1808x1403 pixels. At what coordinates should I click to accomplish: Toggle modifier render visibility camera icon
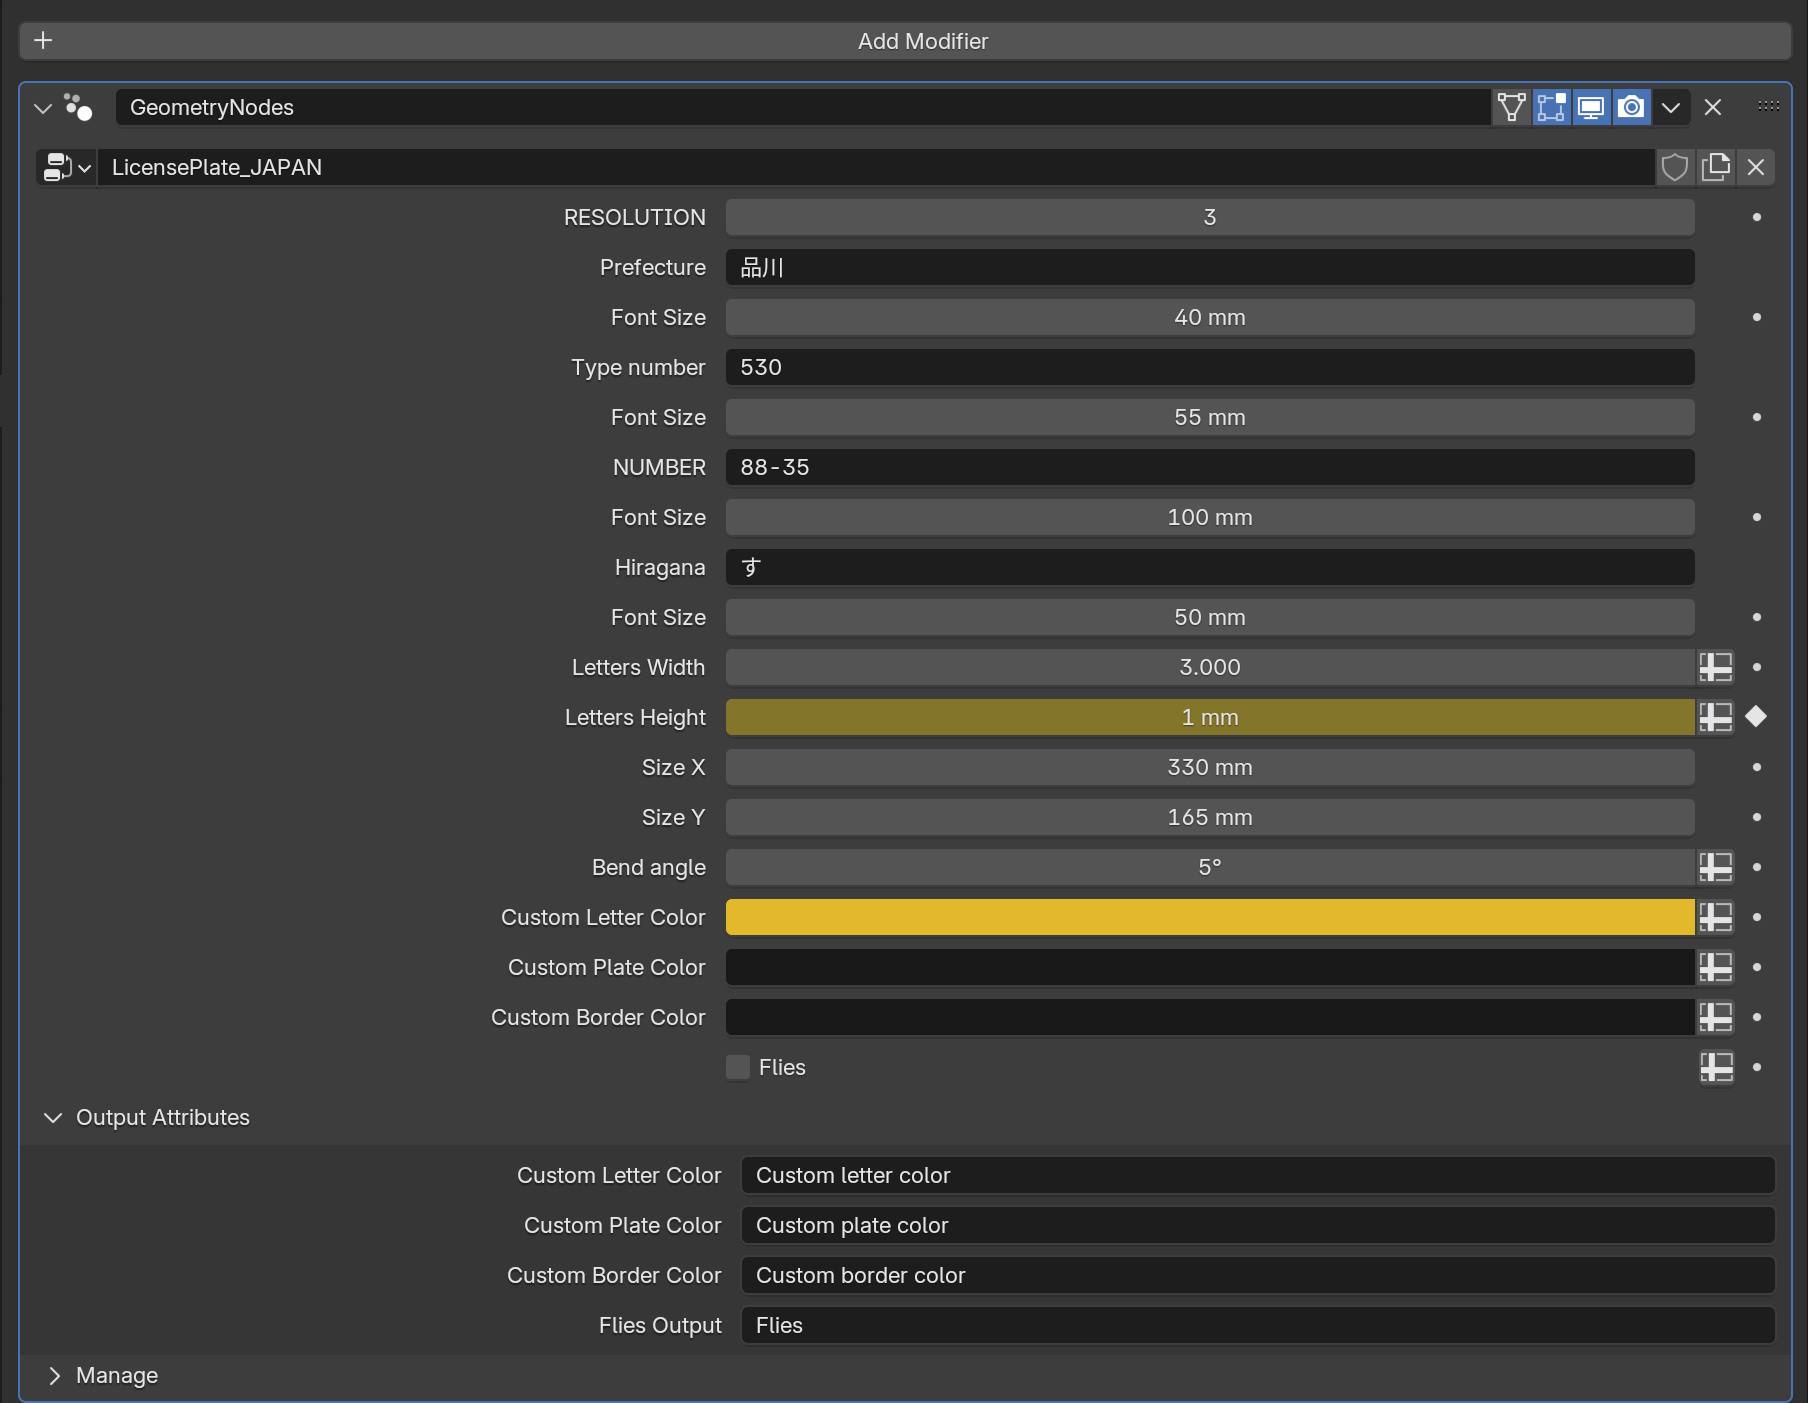click(1631, 107)
